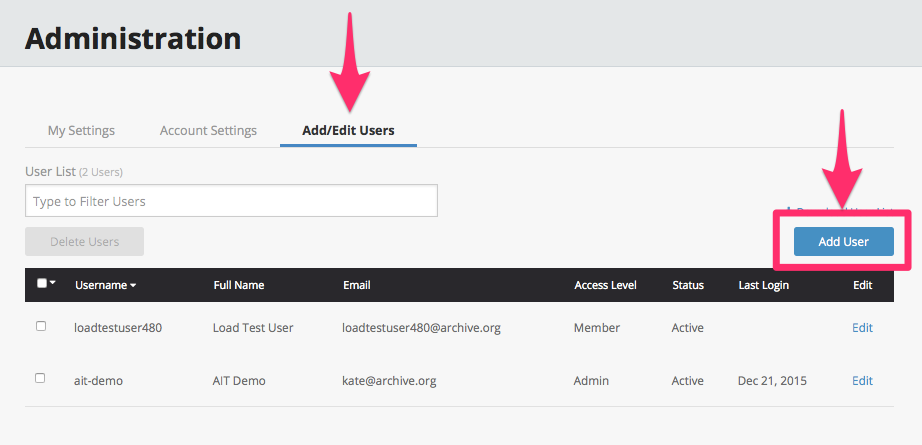Click the Full Name column header
Screen dimensions: 922x445
[239, 285]
